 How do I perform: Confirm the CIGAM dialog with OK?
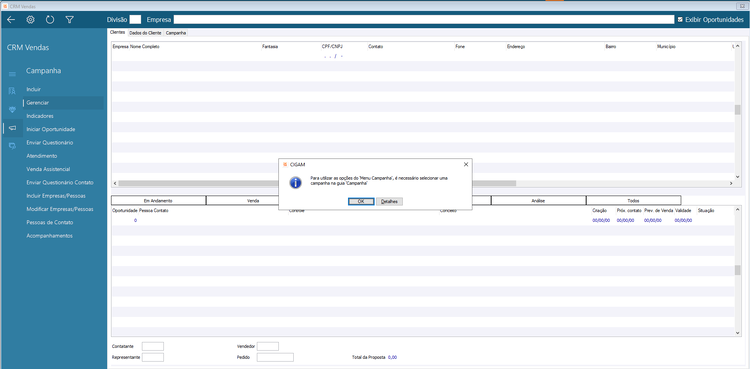pos(361,201)
